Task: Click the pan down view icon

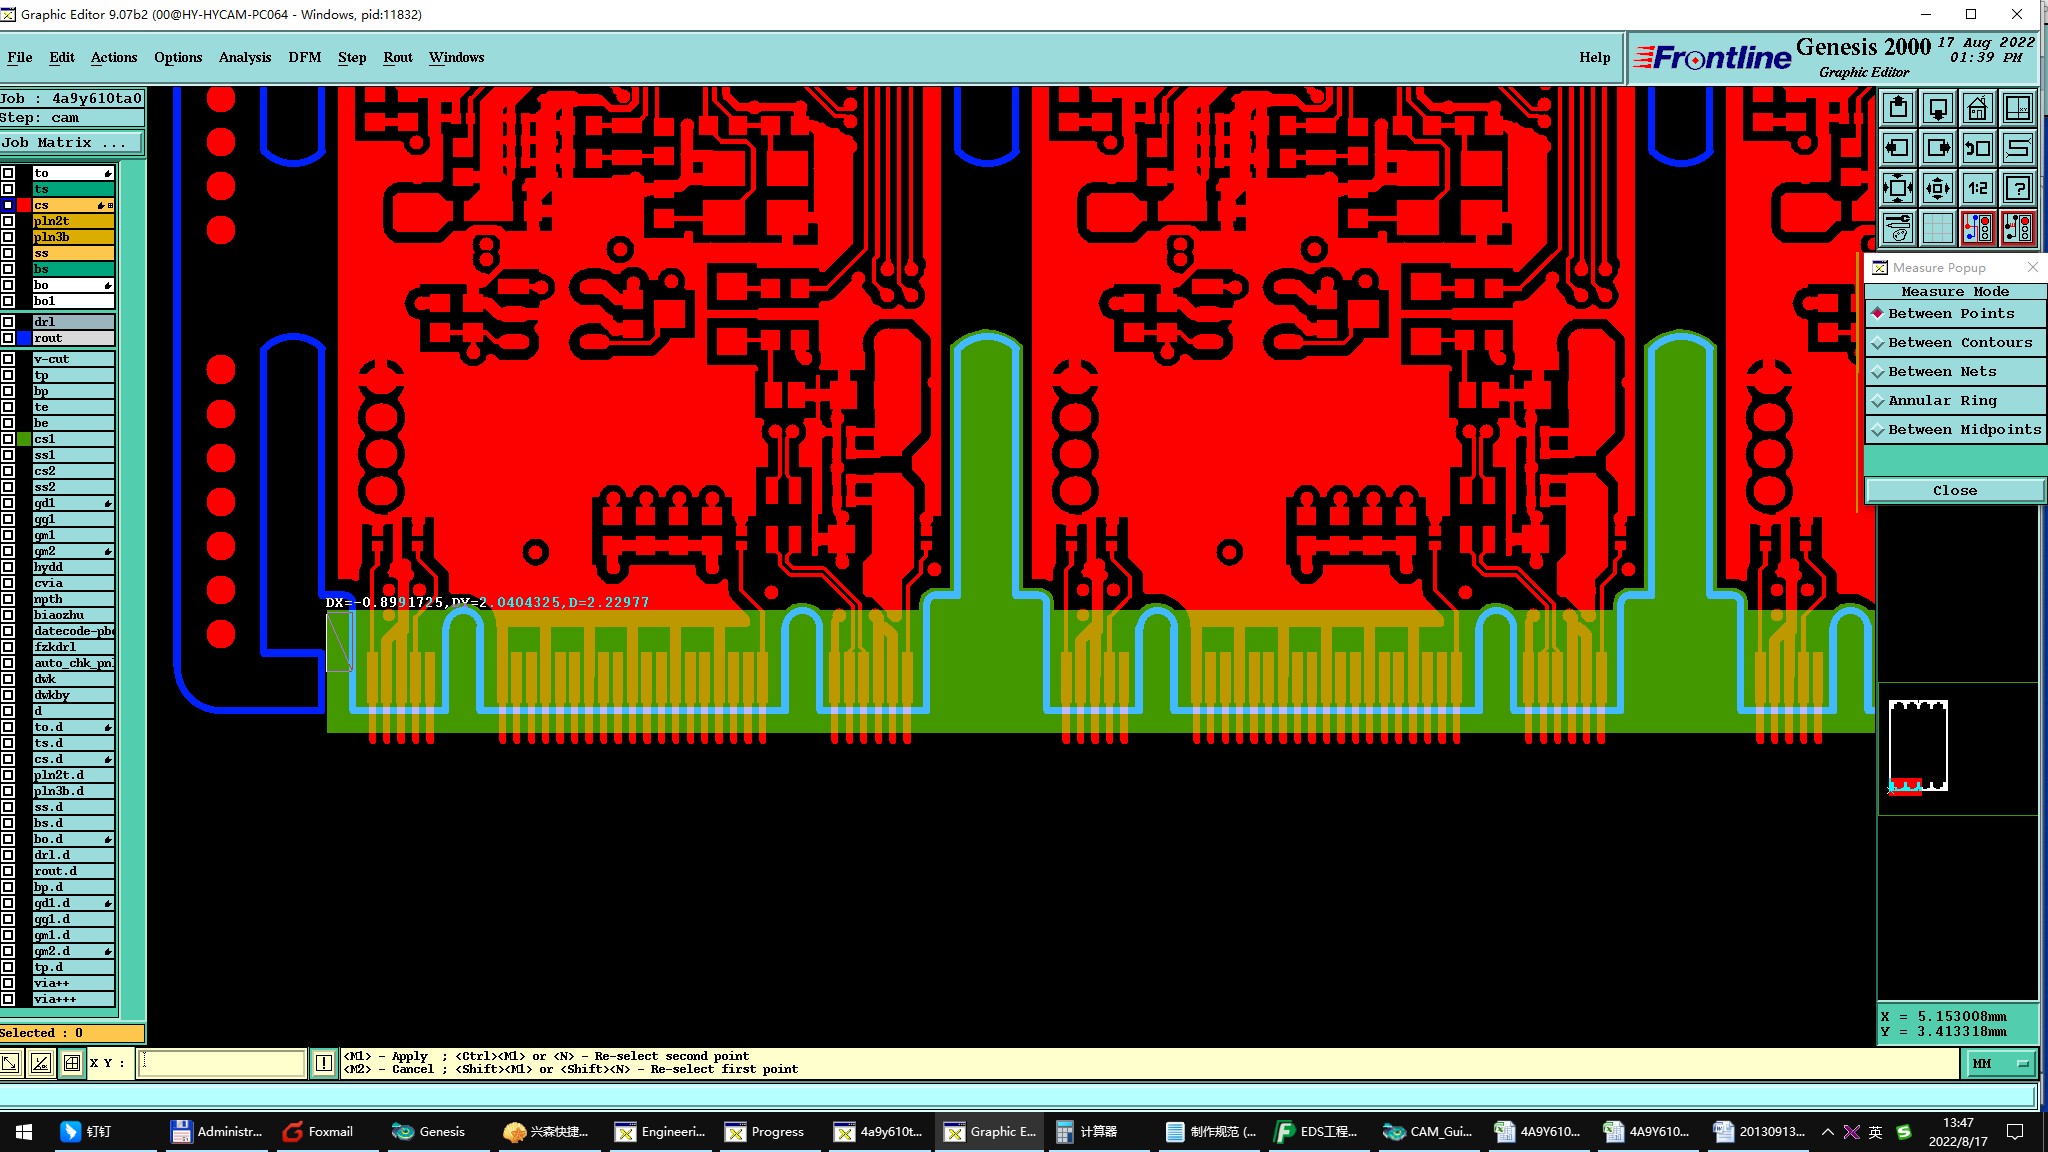Action: click(x=1938, y=108)
